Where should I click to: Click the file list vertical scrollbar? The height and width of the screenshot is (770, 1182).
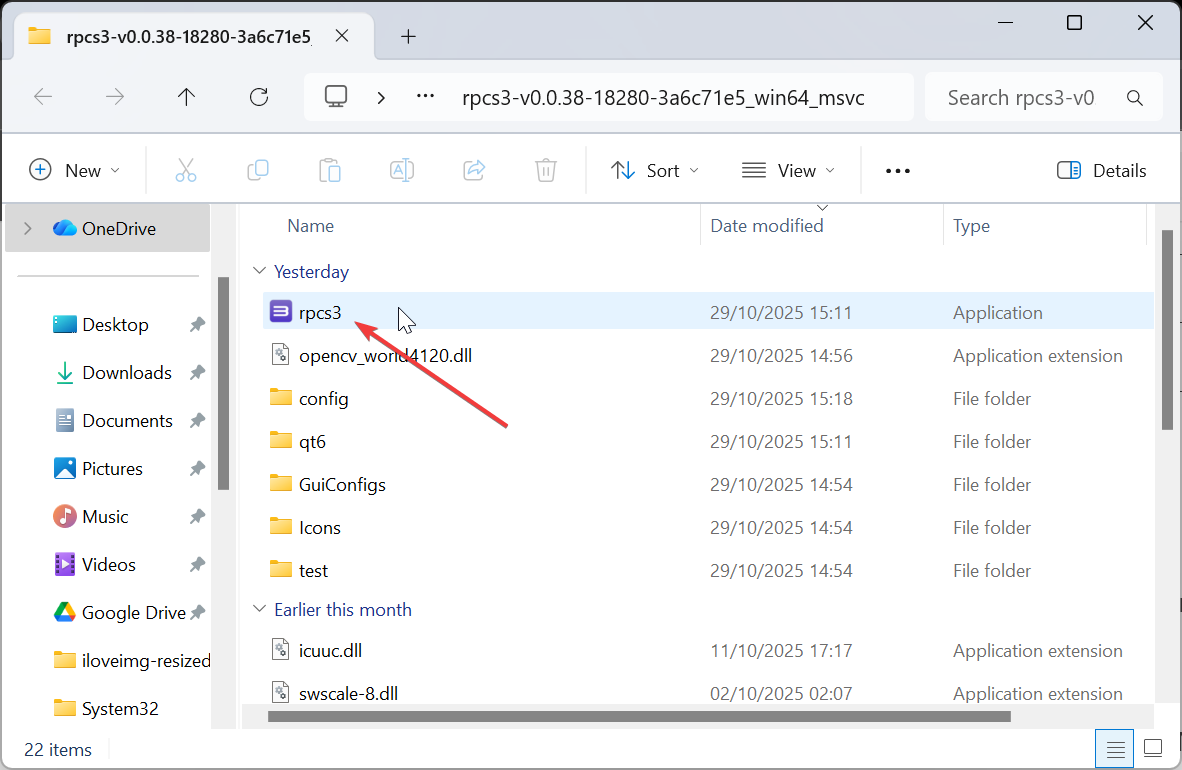coord(1167,330)
